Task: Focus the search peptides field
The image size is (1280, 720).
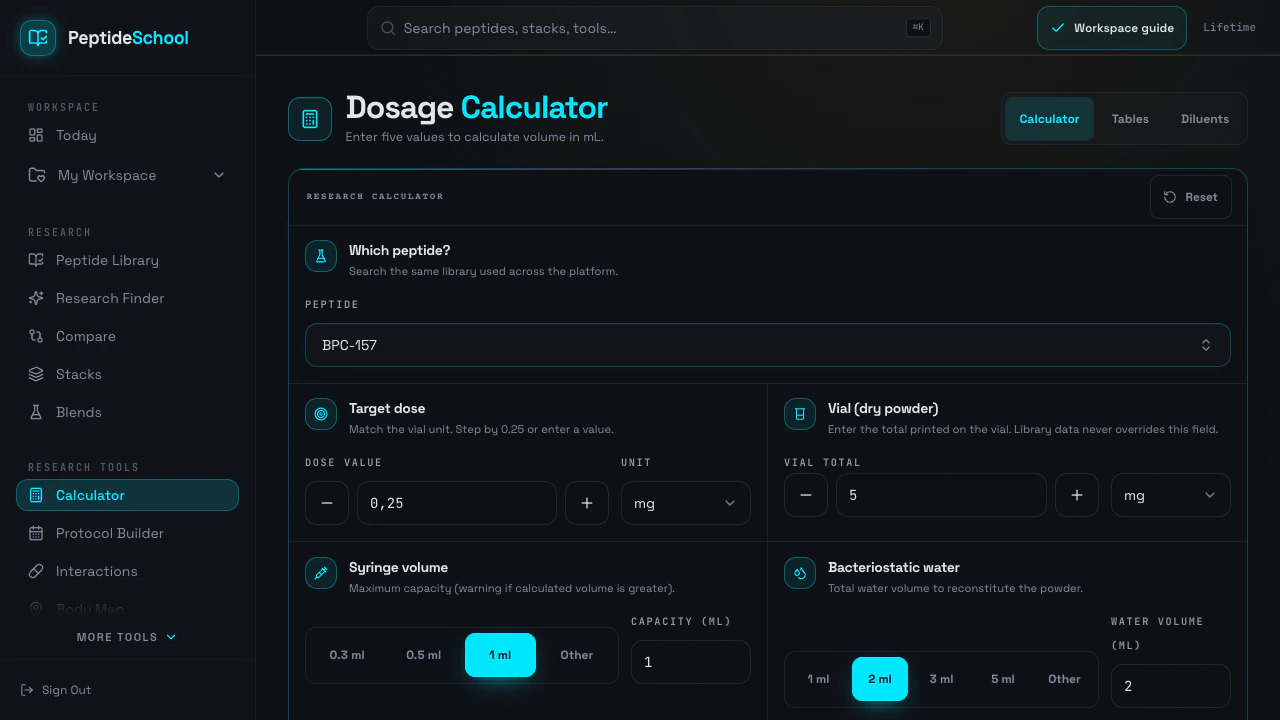Action: coord(655,28)
